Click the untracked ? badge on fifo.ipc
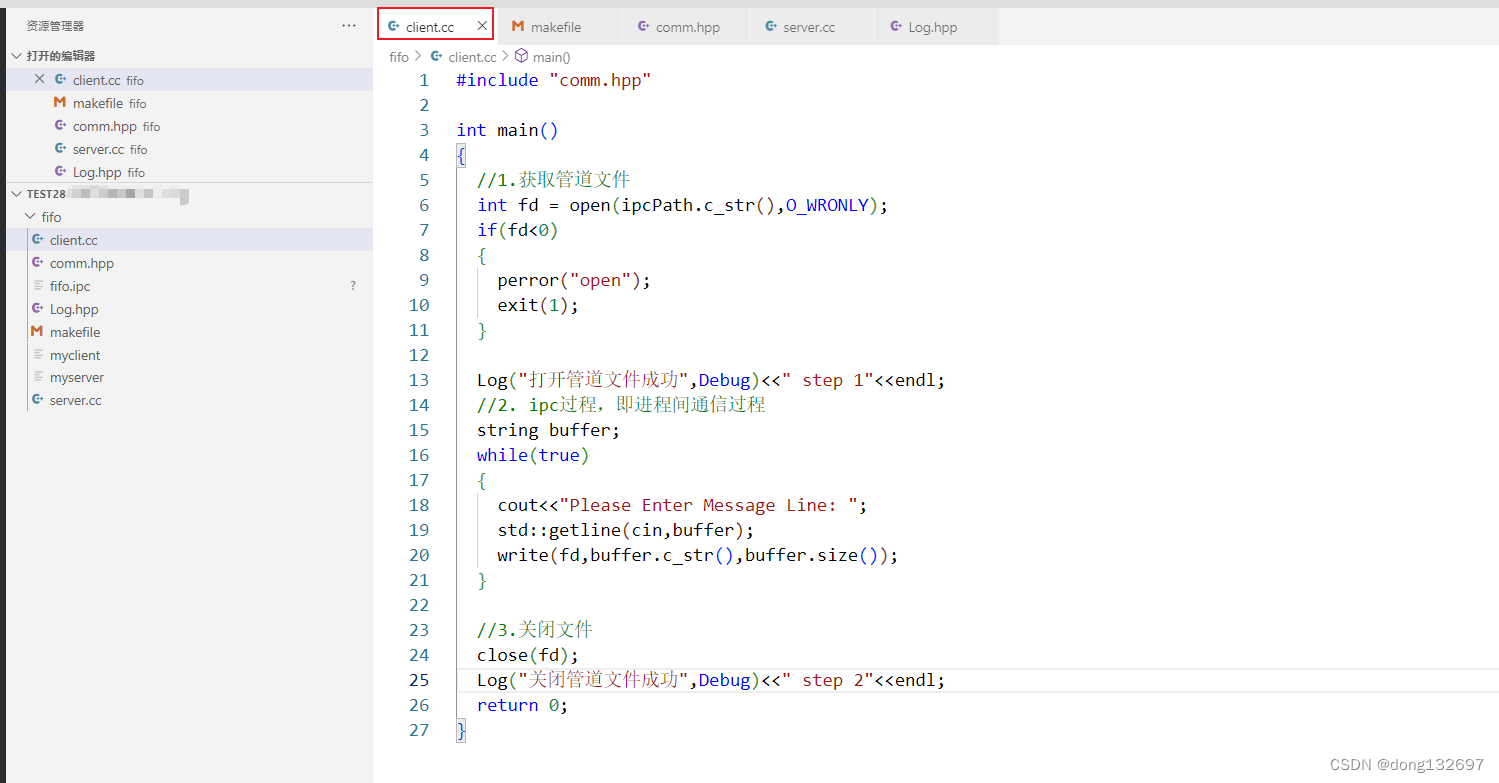This screenshot has height=783, width=1499. (353, 286)
